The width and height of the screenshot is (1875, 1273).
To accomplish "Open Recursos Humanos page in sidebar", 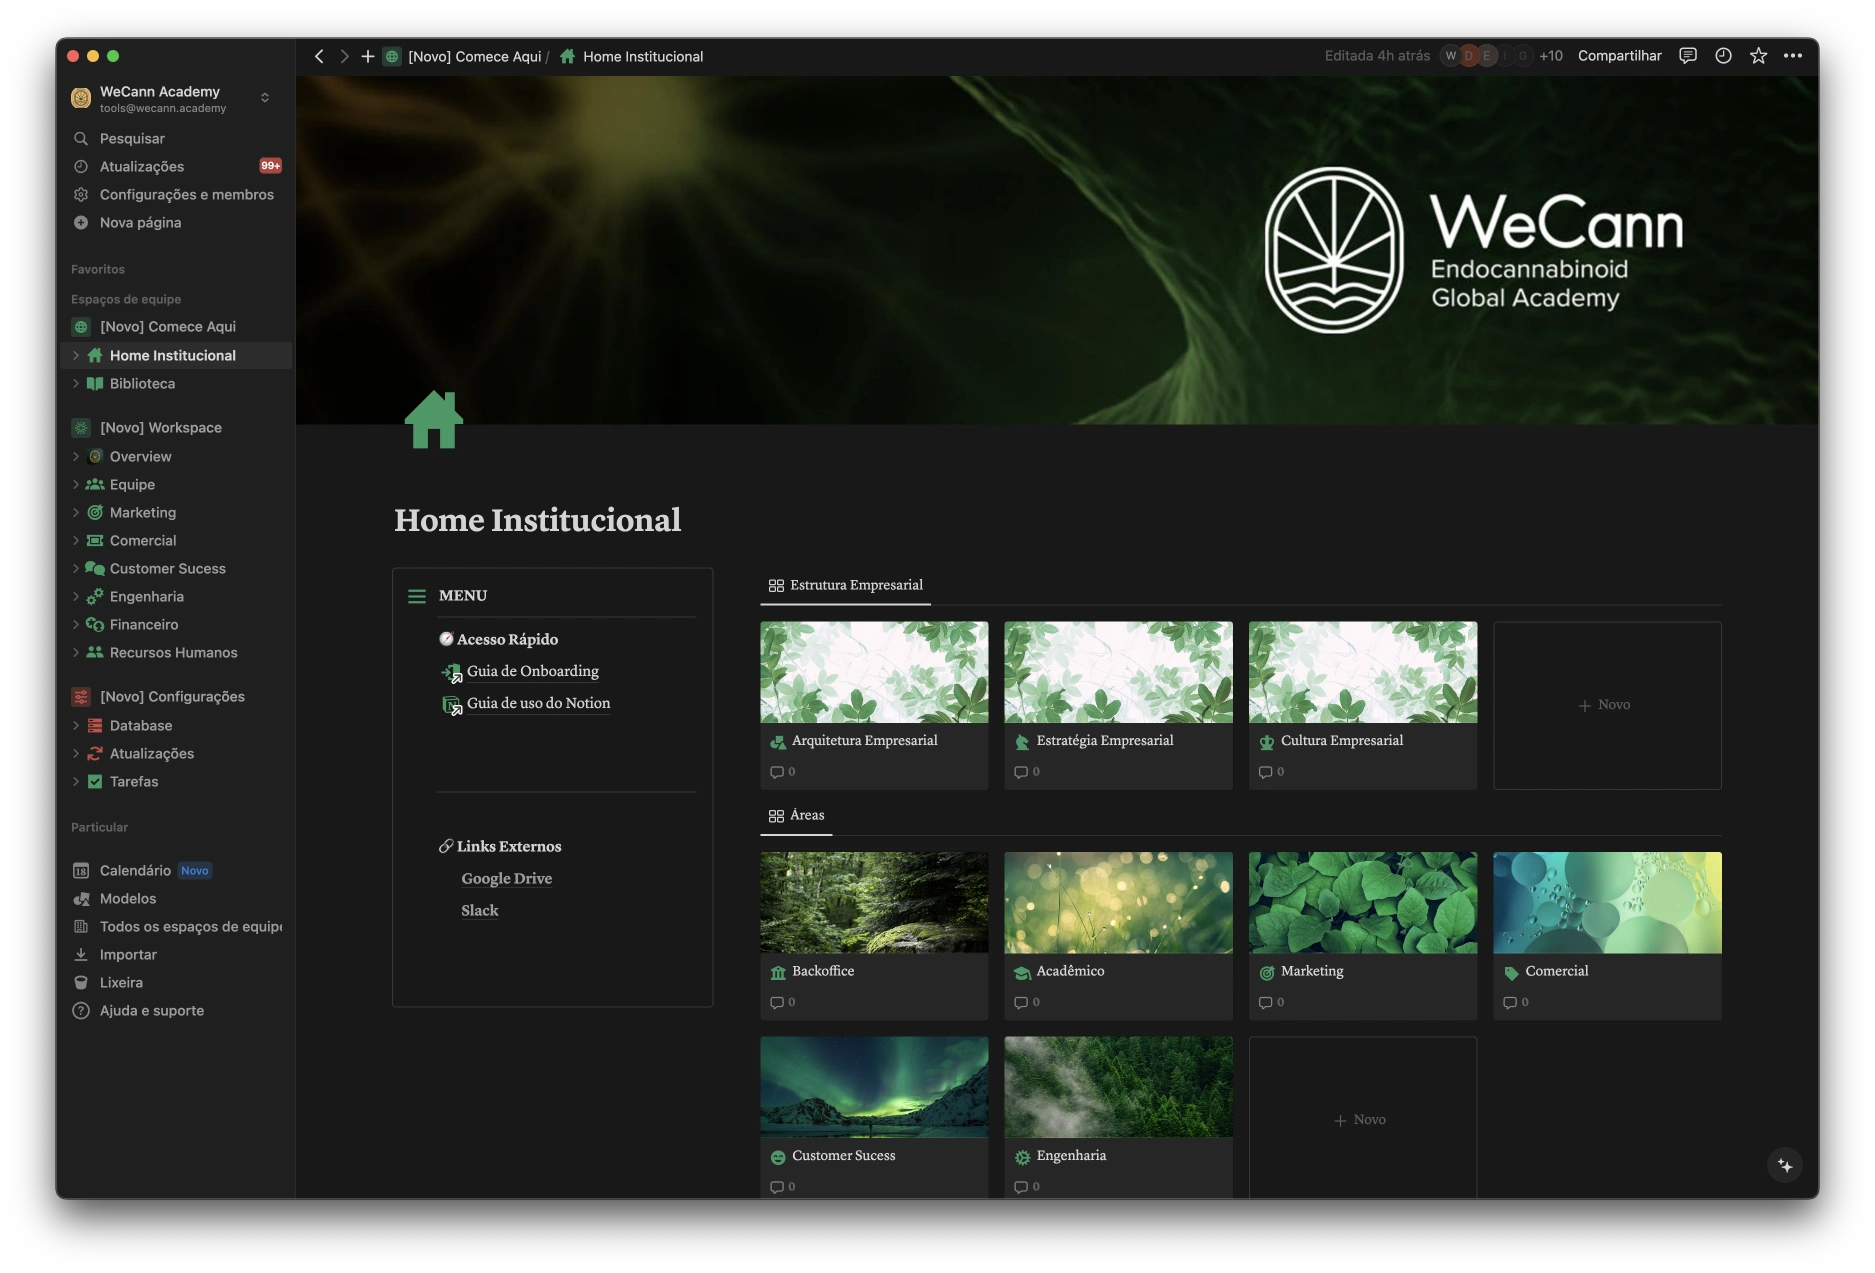I will 176,653.
